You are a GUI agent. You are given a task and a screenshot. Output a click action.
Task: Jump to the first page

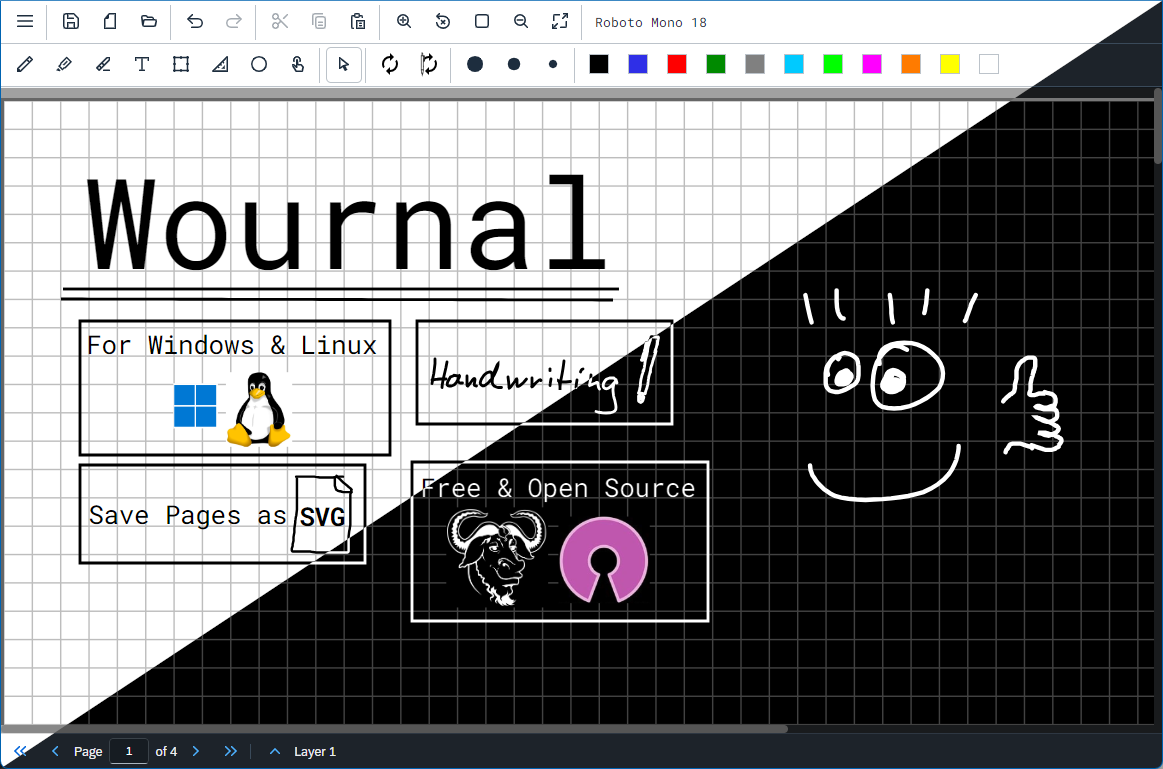(x=21, y=751)
